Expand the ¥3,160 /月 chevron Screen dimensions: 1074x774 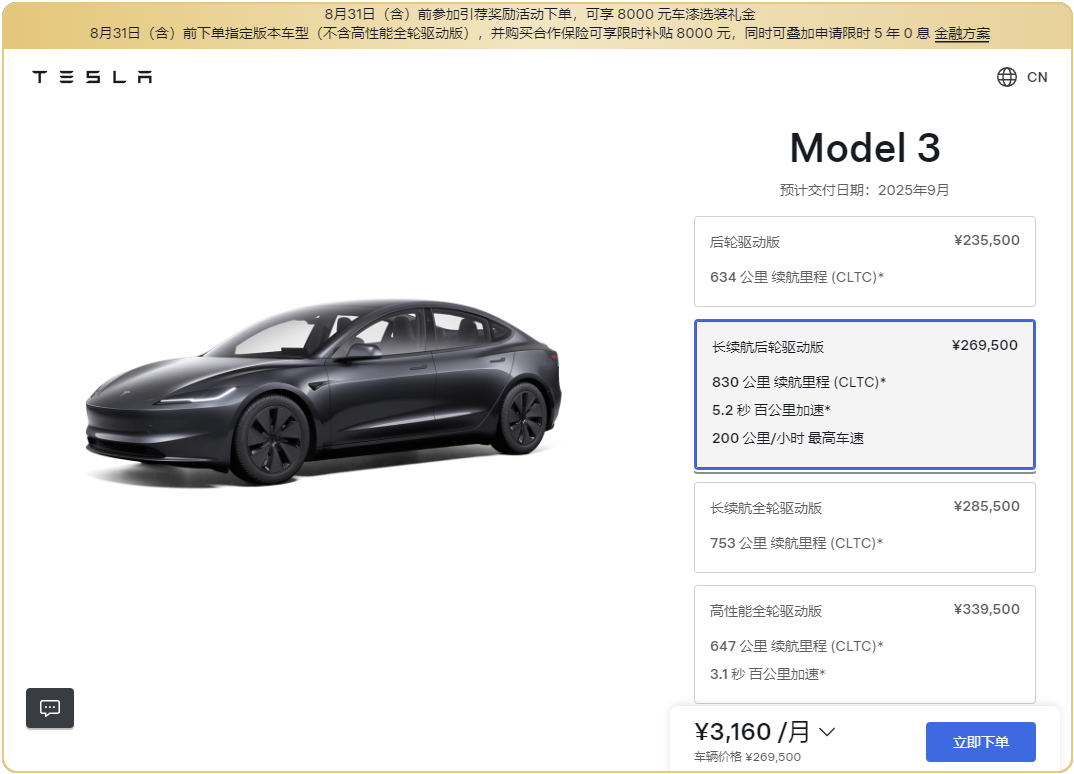pos(827,732)
